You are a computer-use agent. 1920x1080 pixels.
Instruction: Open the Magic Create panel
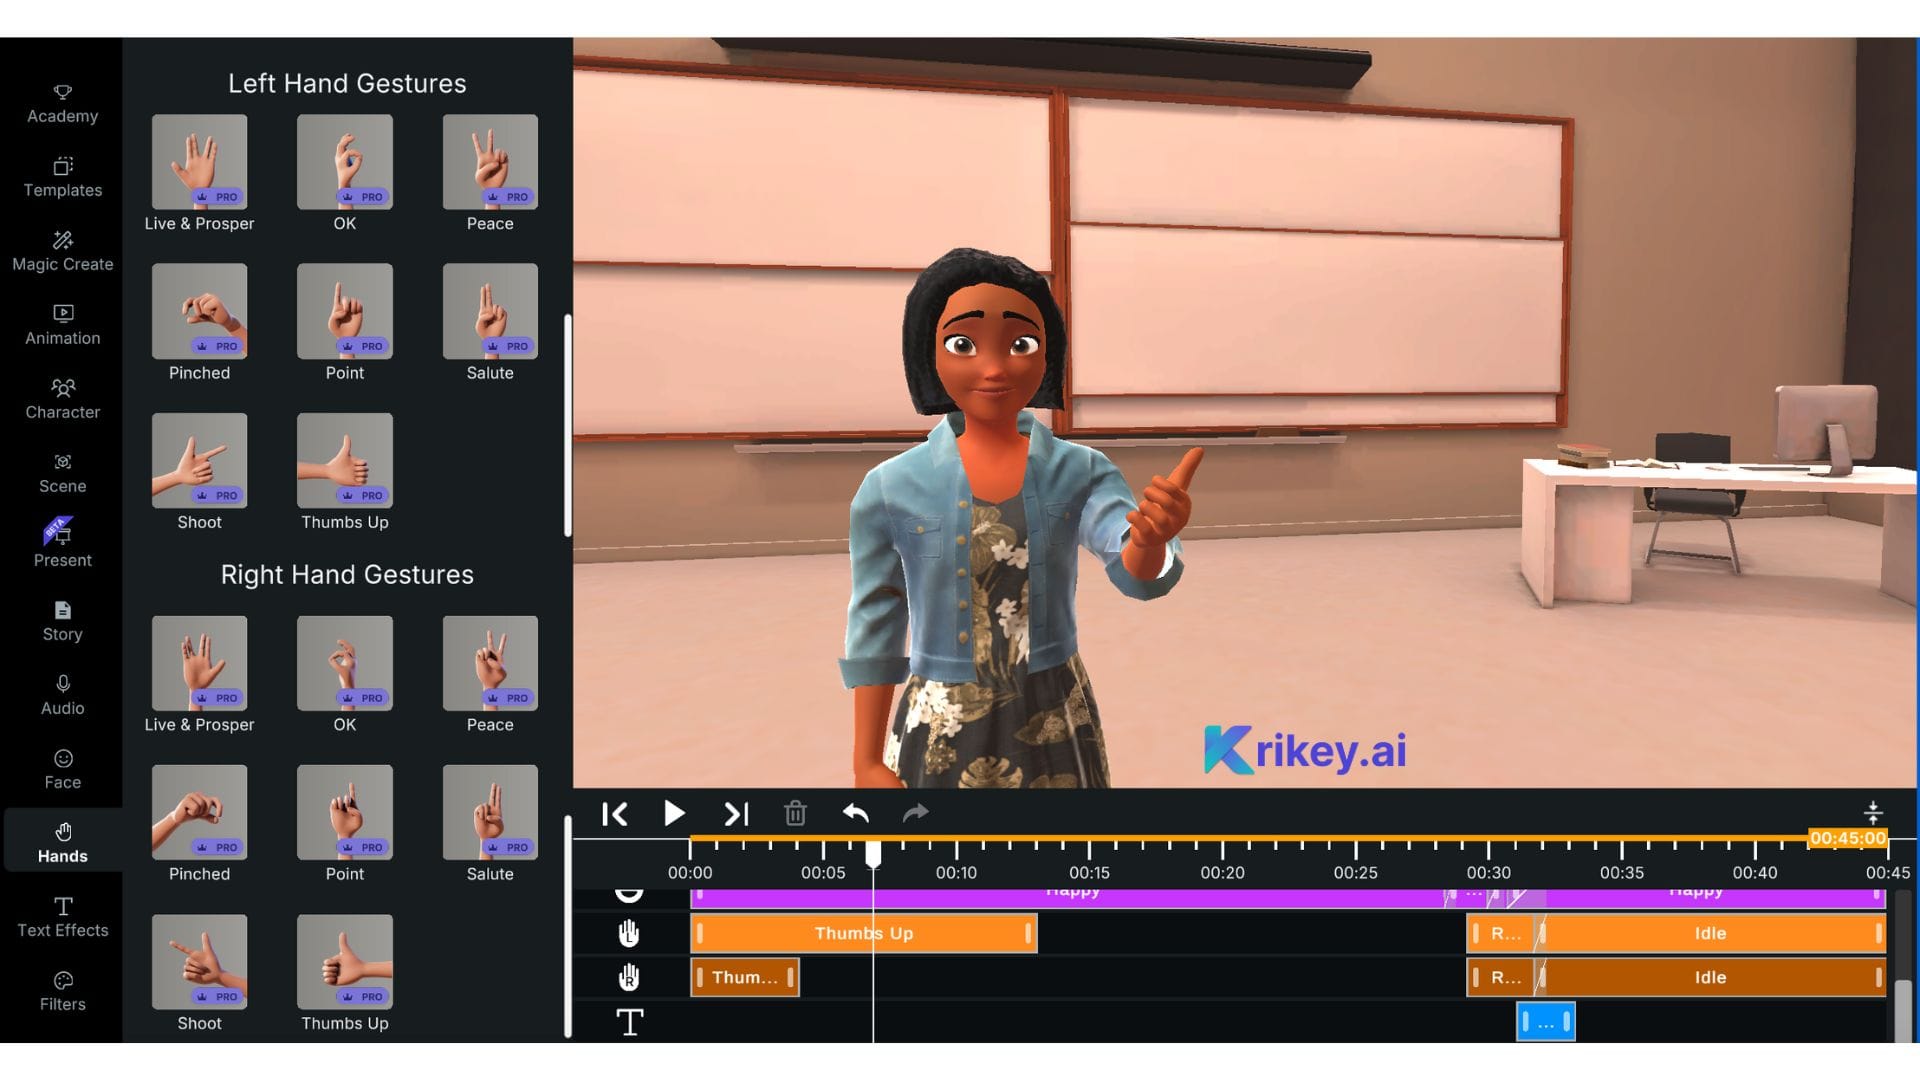(x=62, y=251)
